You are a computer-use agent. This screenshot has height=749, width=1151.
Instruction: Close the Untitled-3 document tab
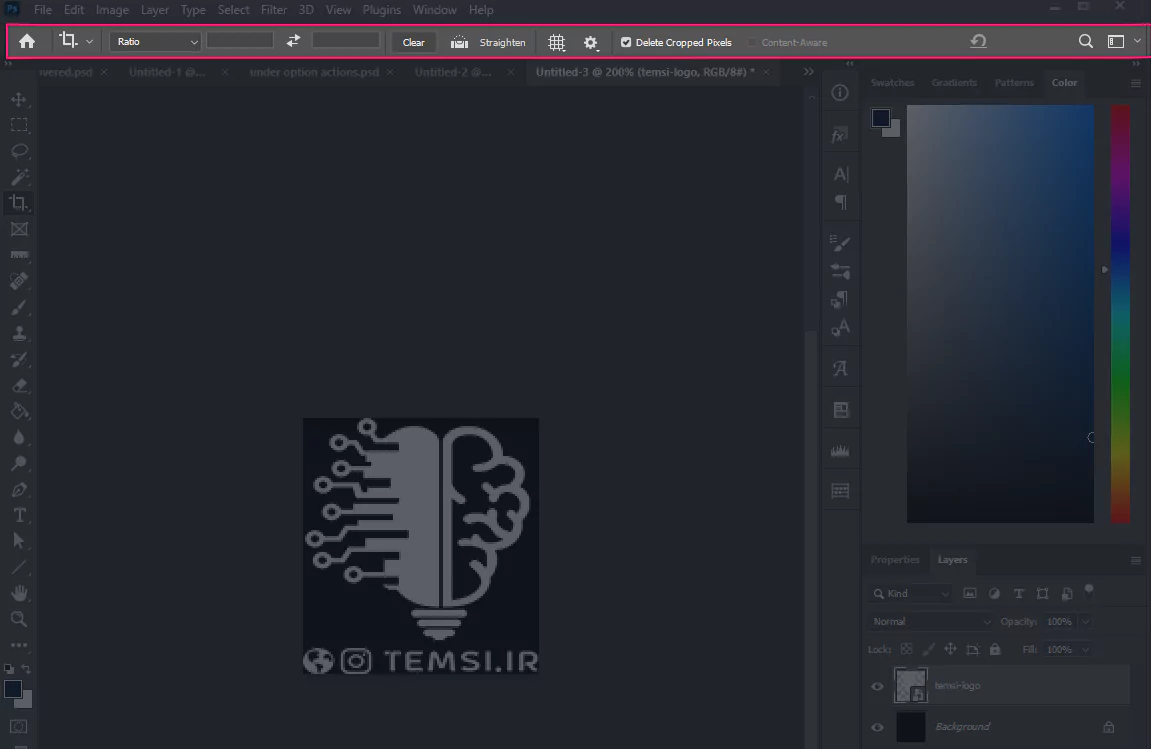click(766, 72)
